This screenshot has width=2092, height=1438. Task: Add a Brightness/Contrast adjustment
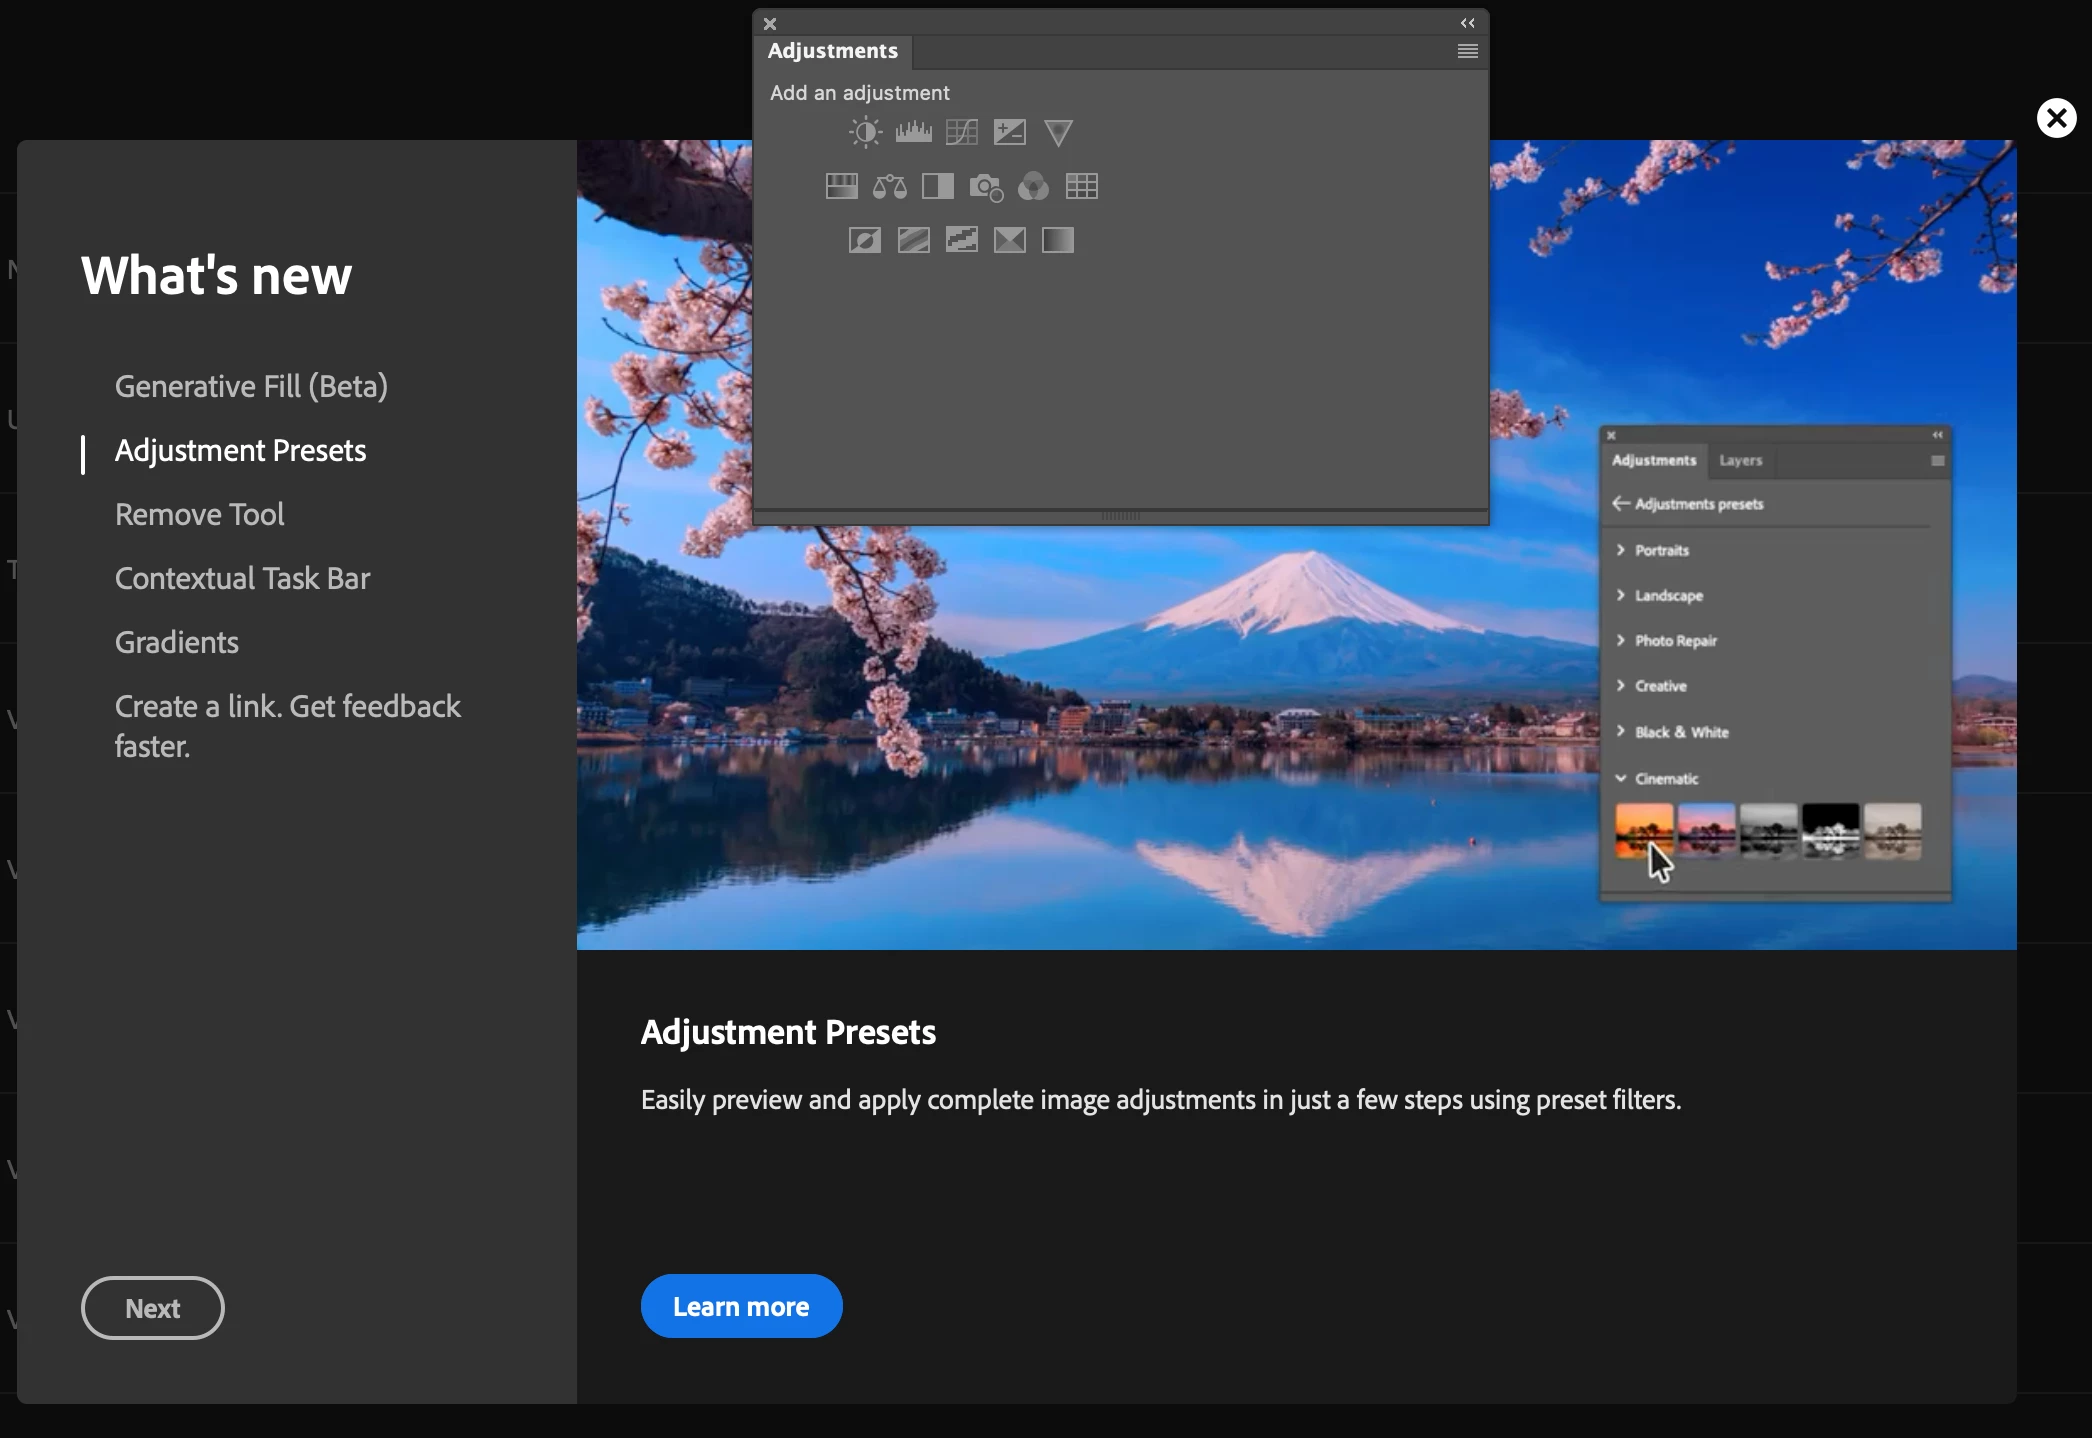pos(865,132)
